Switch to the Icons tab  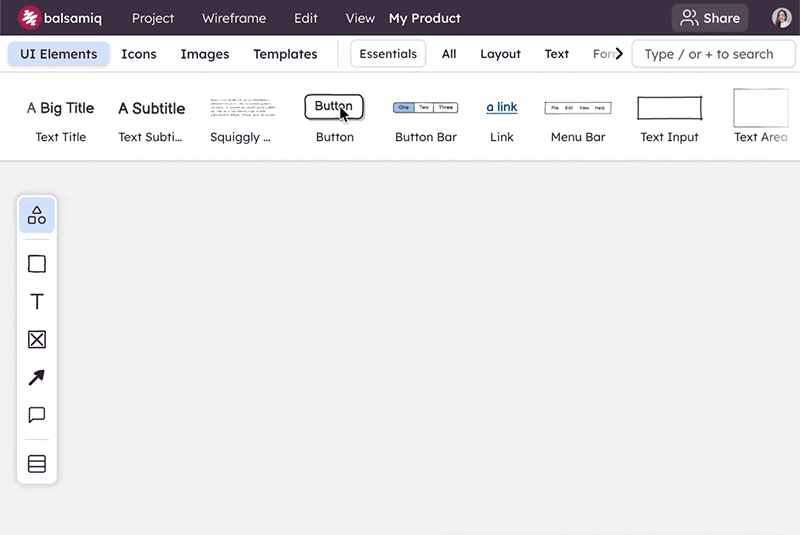tap(139, 54)
